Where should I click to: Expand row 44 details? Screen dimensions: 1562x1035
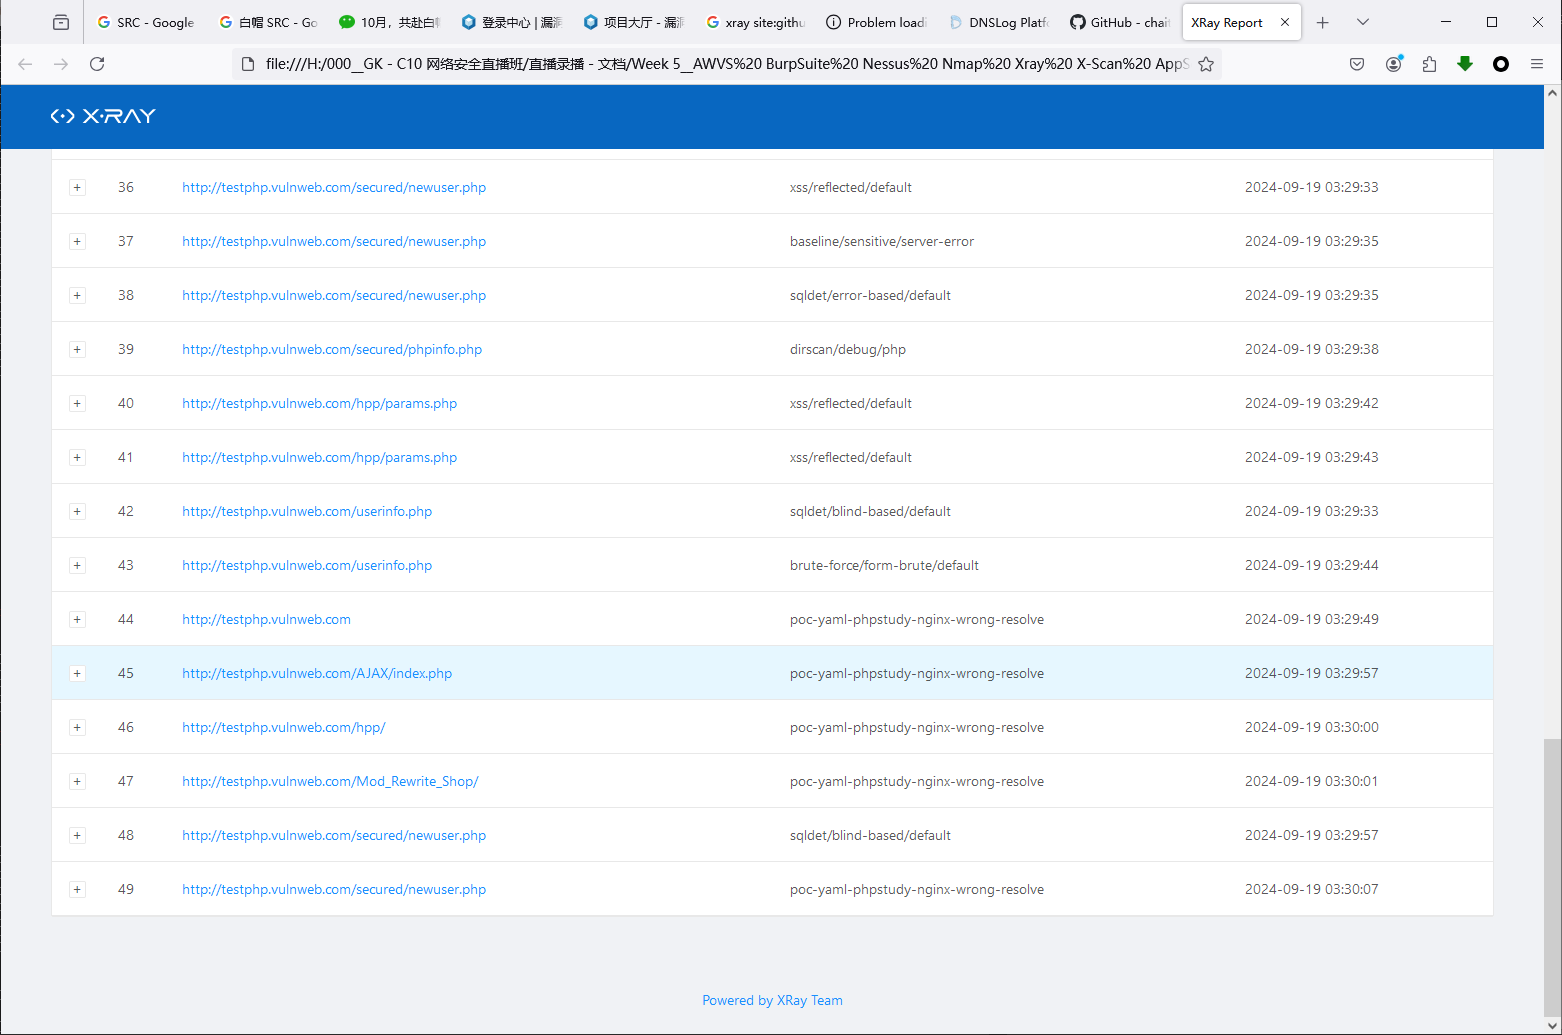(x=77, y=619)
